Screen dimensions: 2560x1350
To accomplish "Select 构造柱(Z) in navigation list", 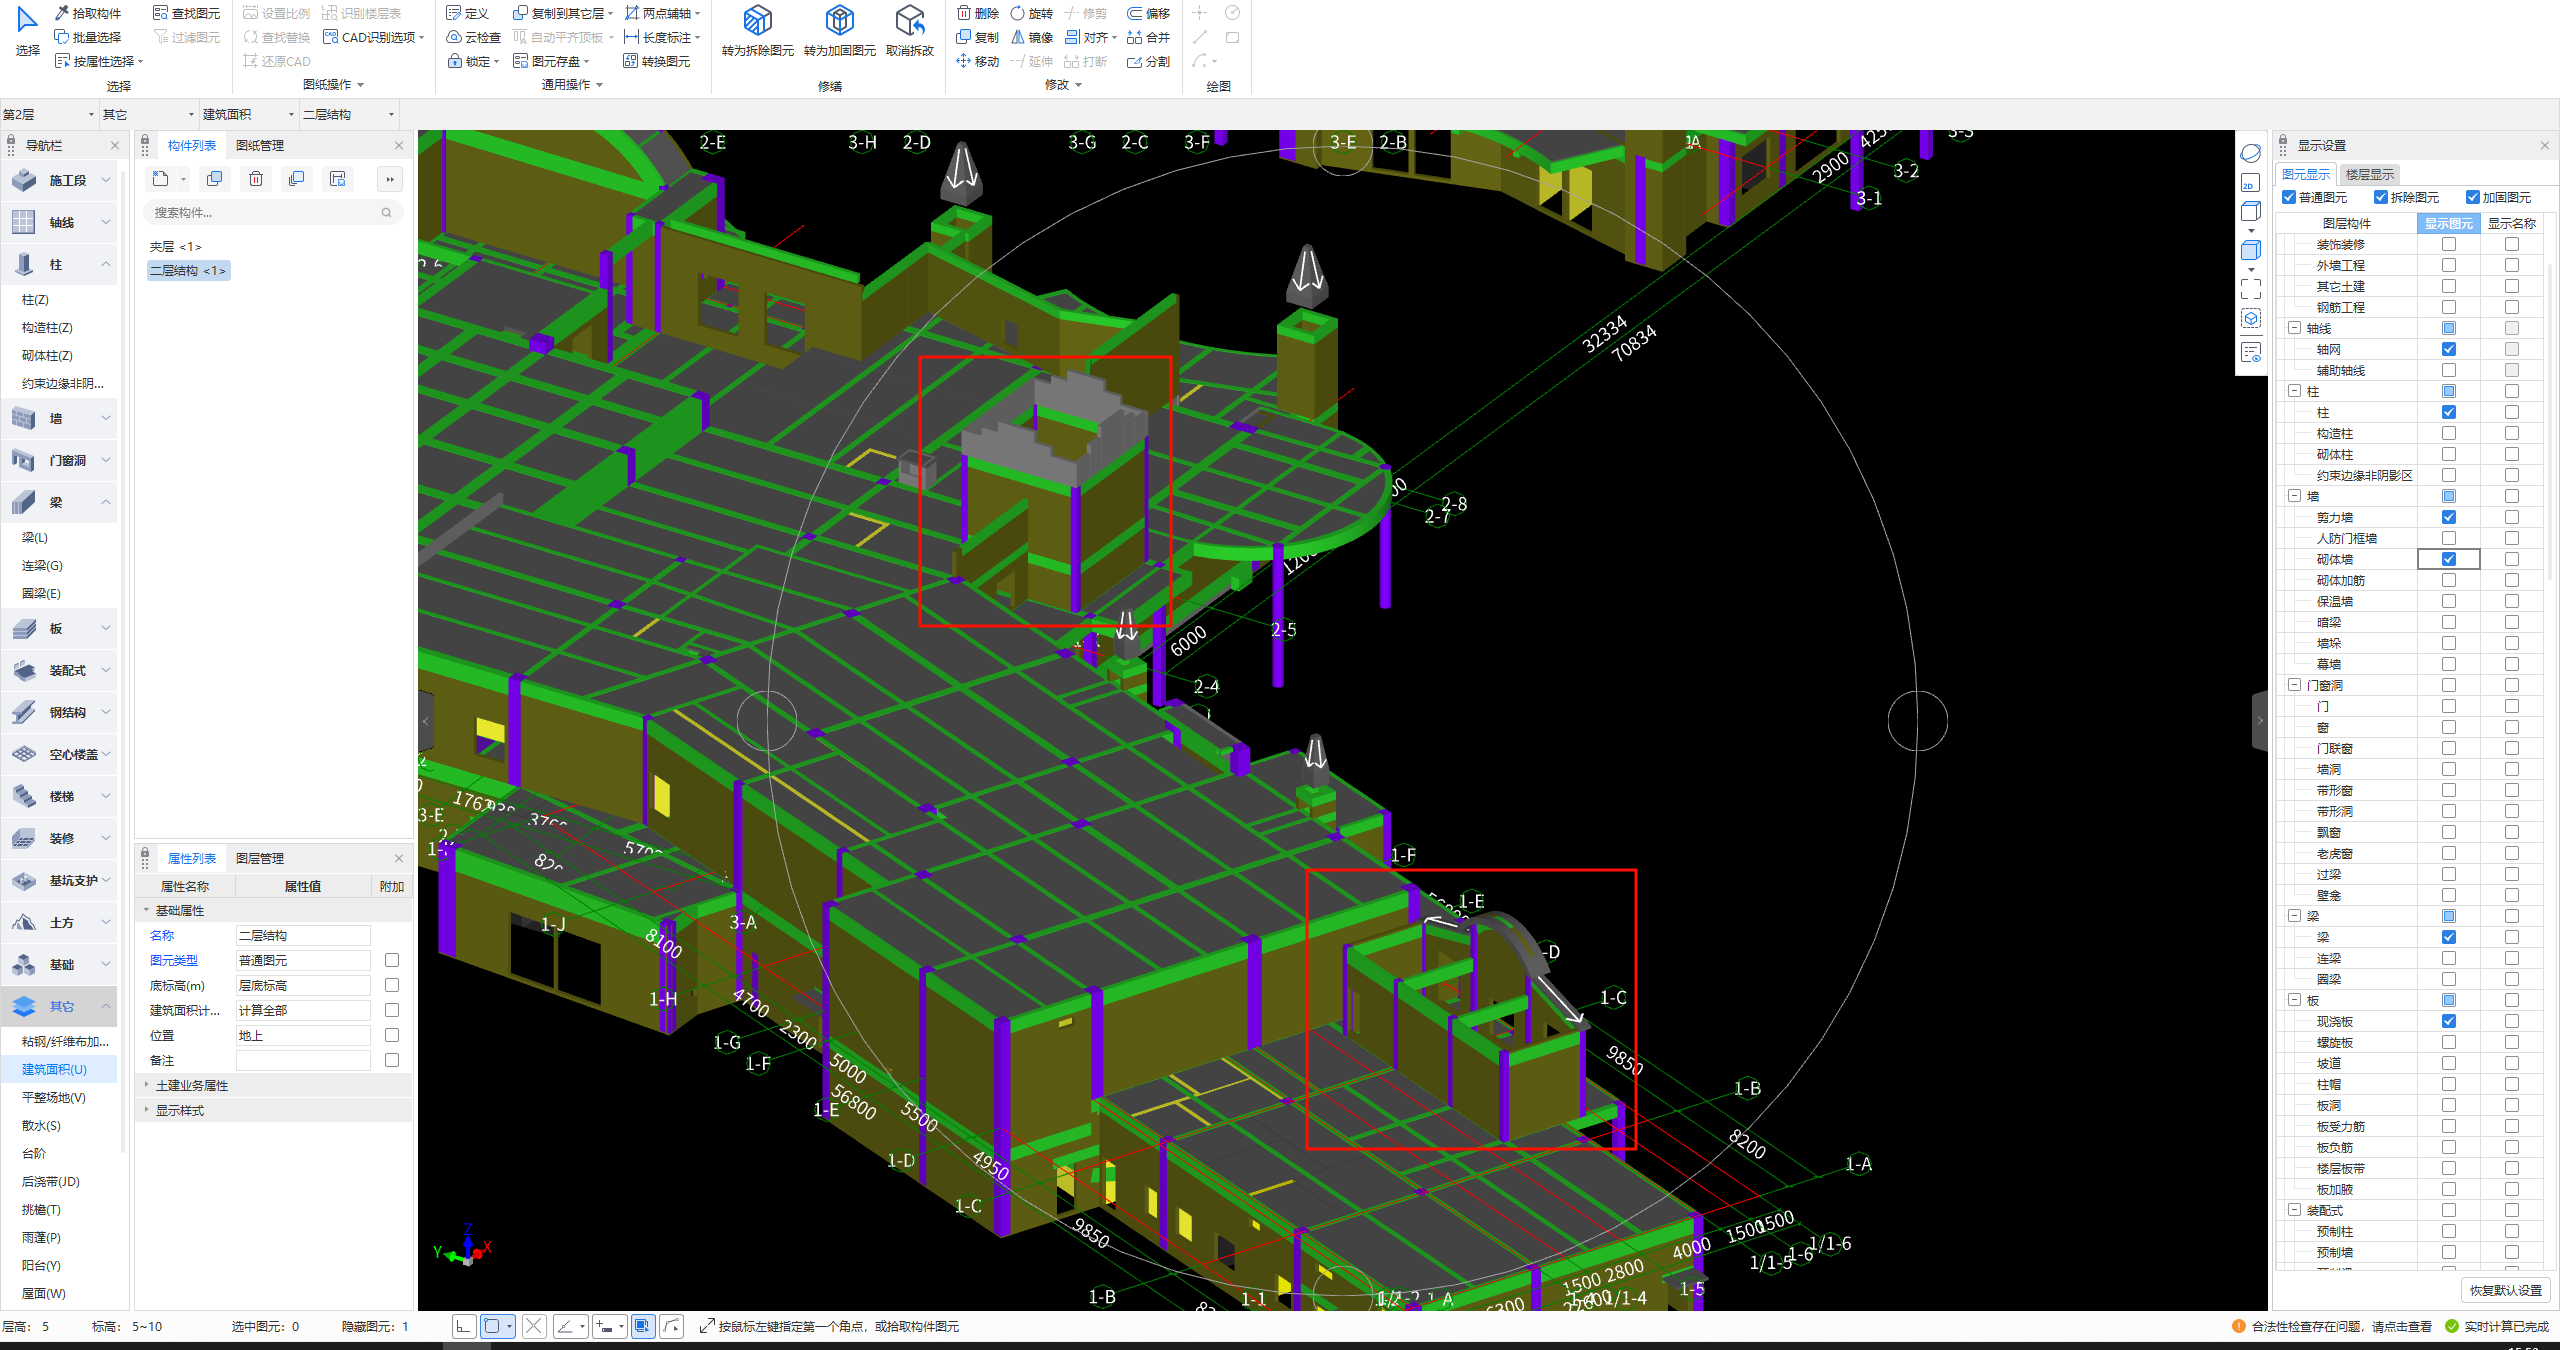I will pos(47,327).
